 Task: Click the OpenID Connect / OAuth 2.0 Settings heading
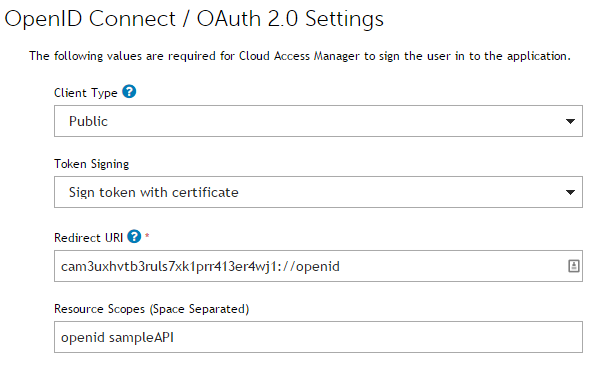pos(194,19)
